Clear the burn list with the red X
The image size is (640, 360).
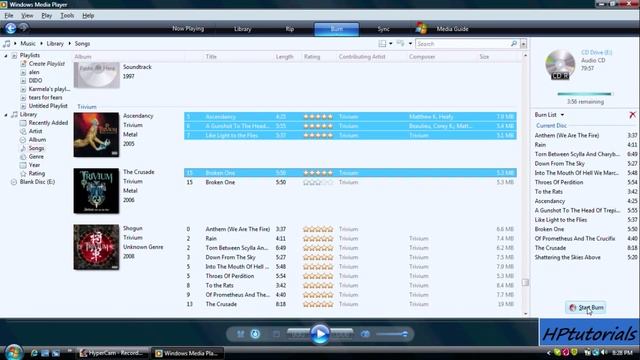pyautogui.click(x=632, y=115)
